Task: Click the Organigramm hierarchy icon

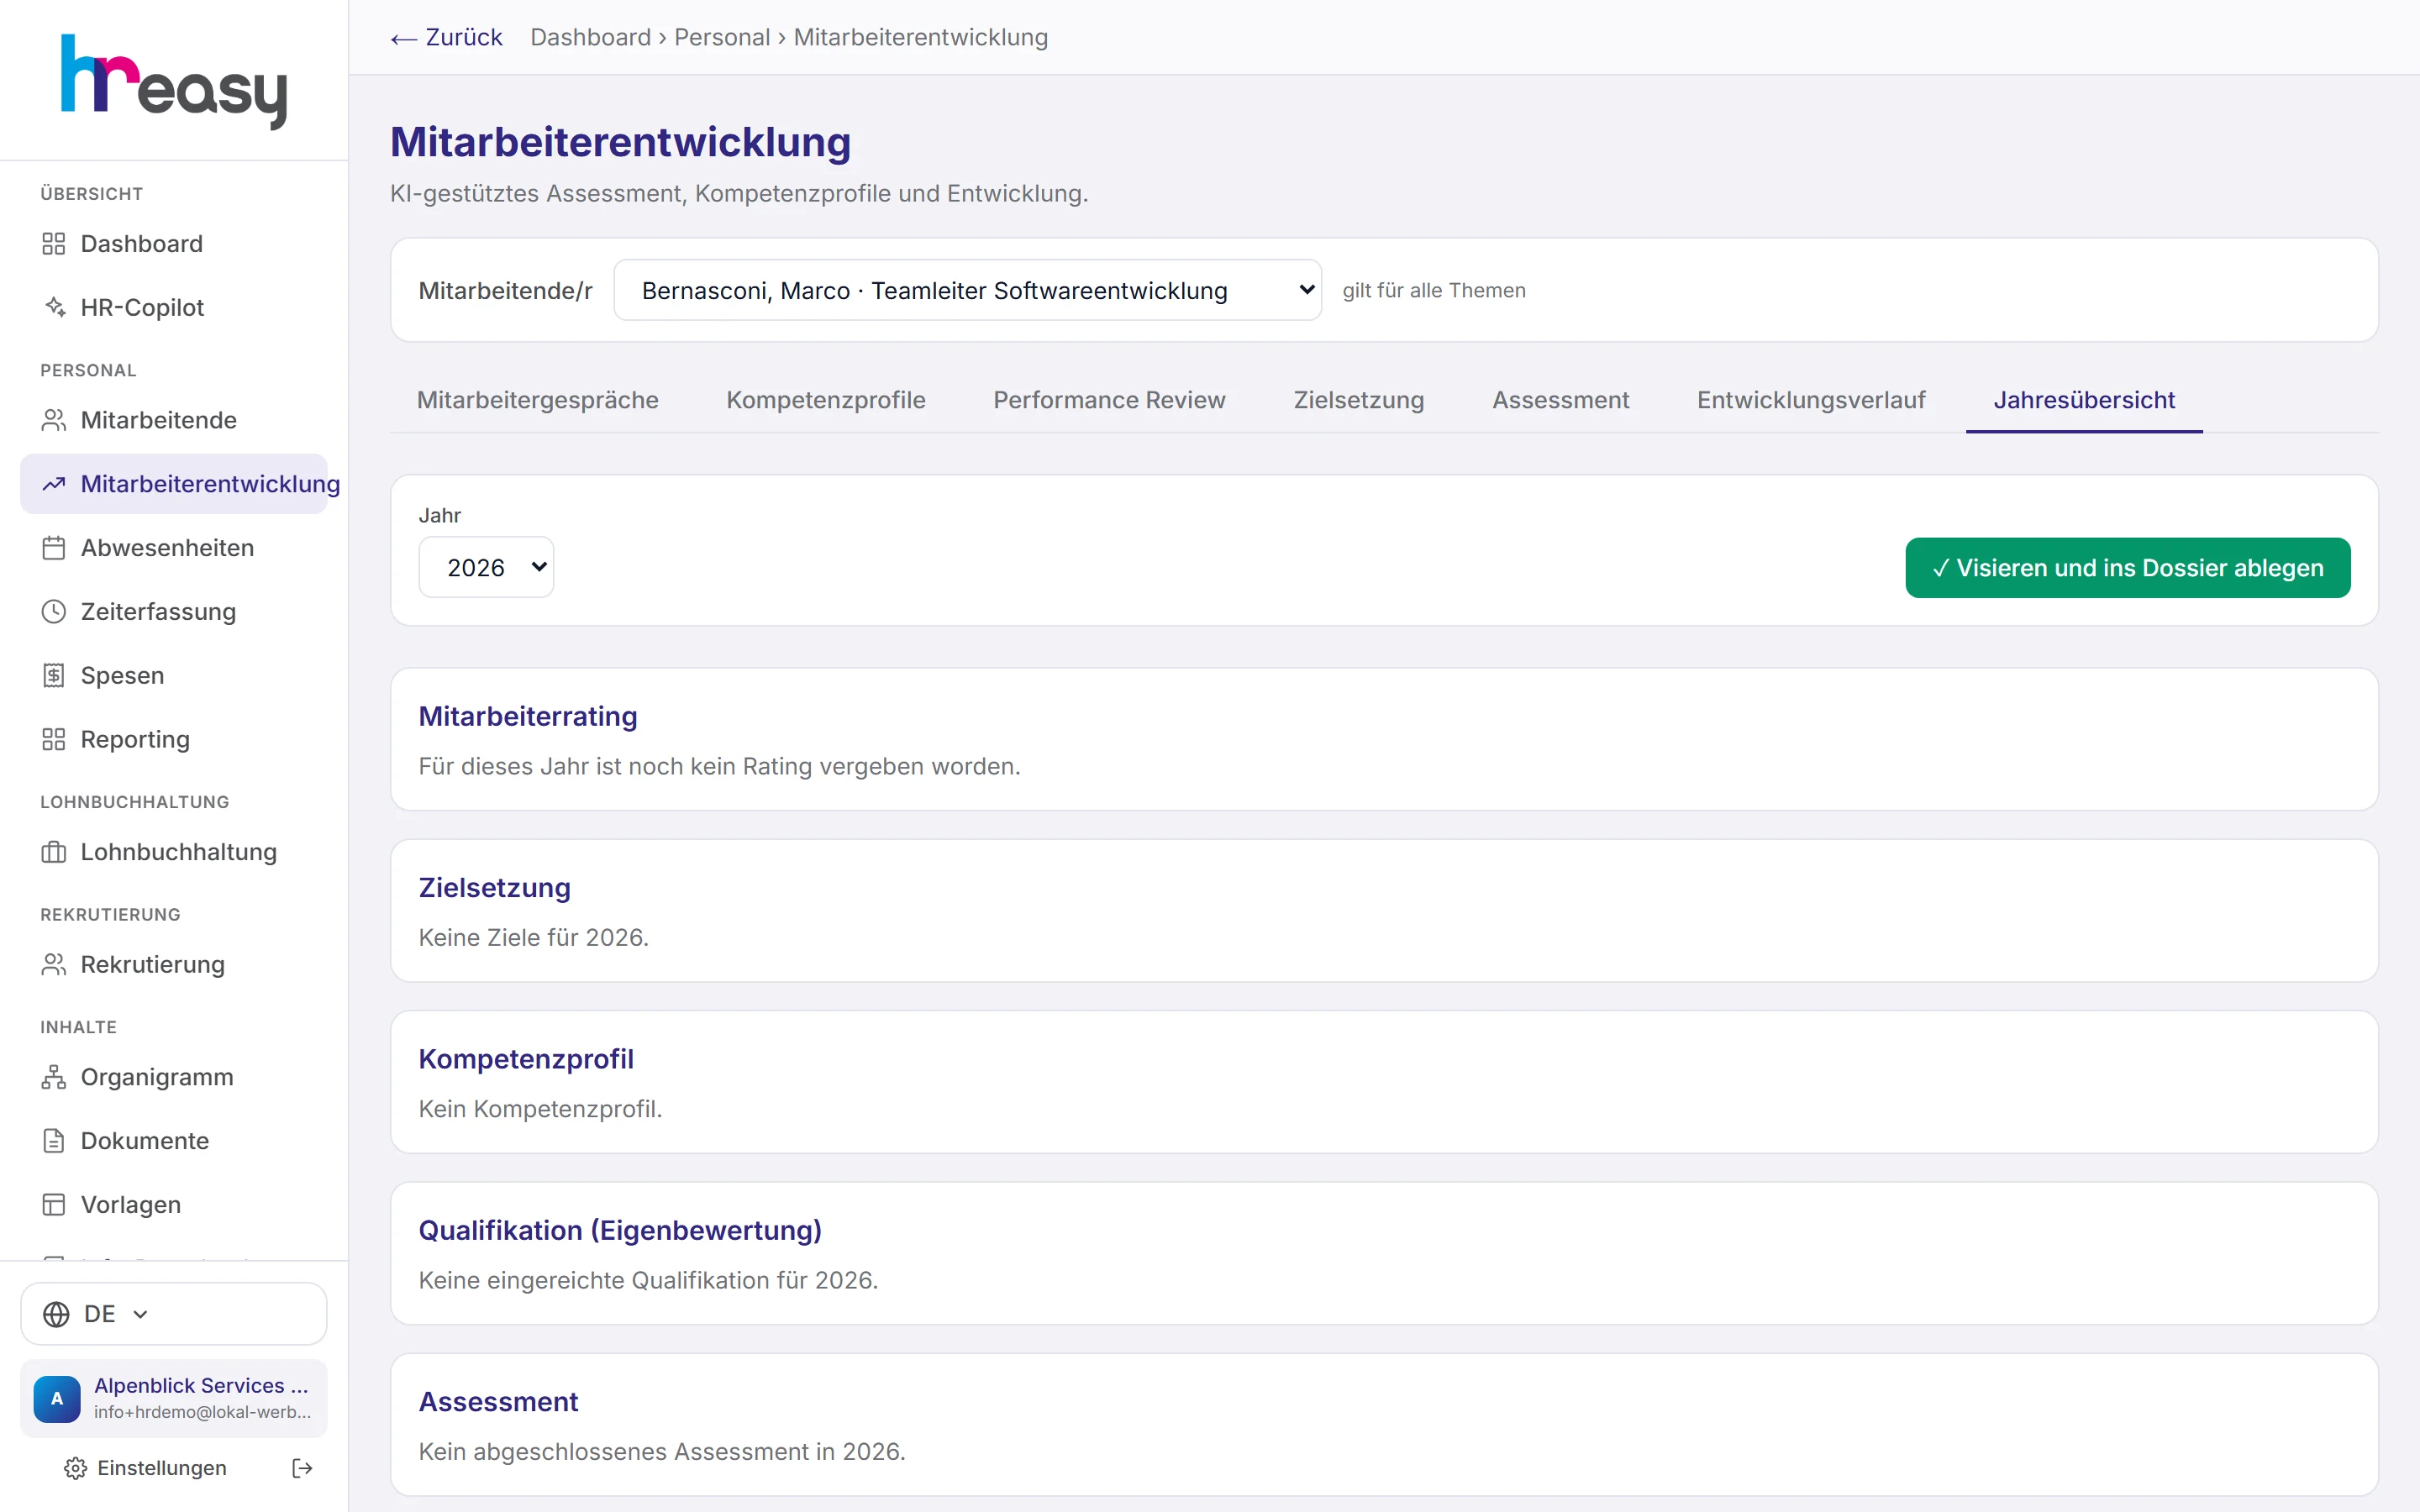Action: point(54,1077)
